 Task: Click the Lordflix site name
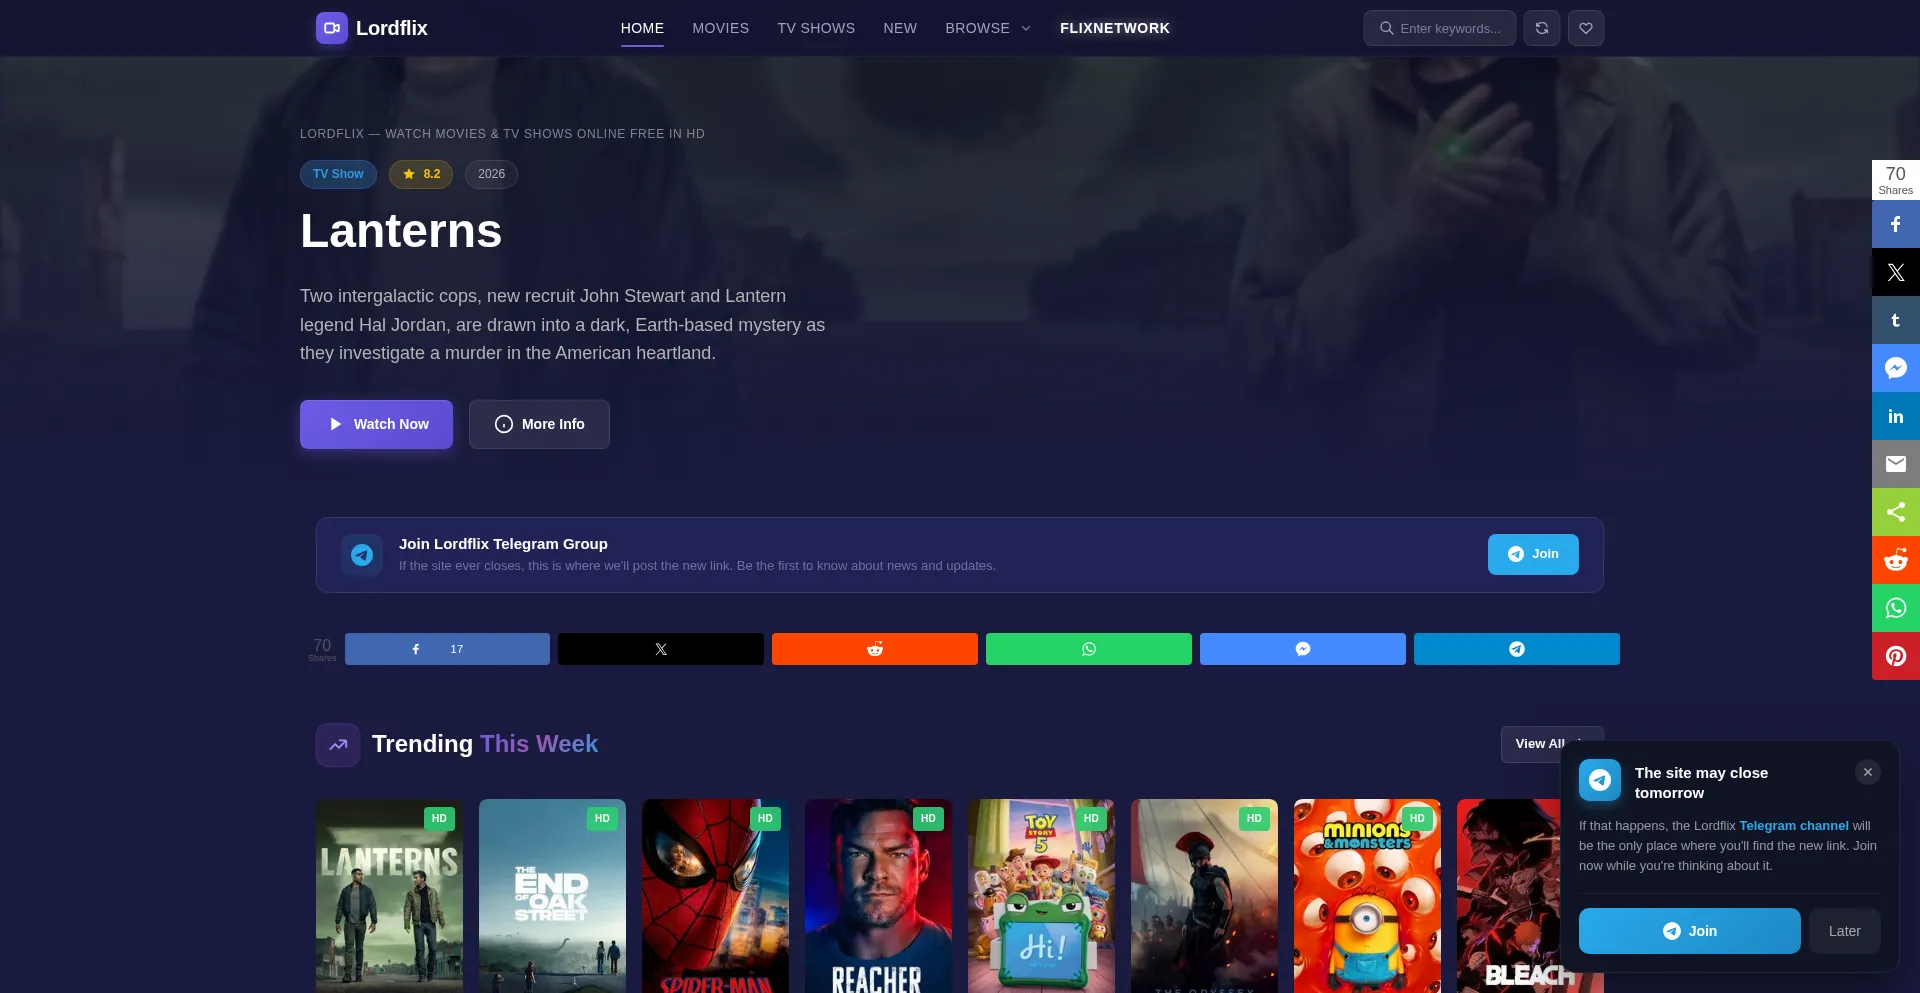coord(392,28)
